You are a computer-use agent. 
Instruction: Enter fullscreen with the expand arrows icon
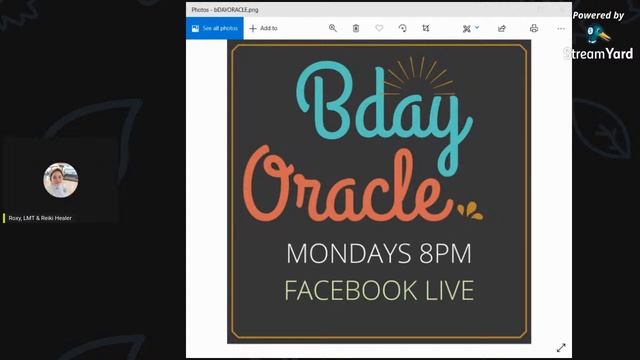[561, 347]
